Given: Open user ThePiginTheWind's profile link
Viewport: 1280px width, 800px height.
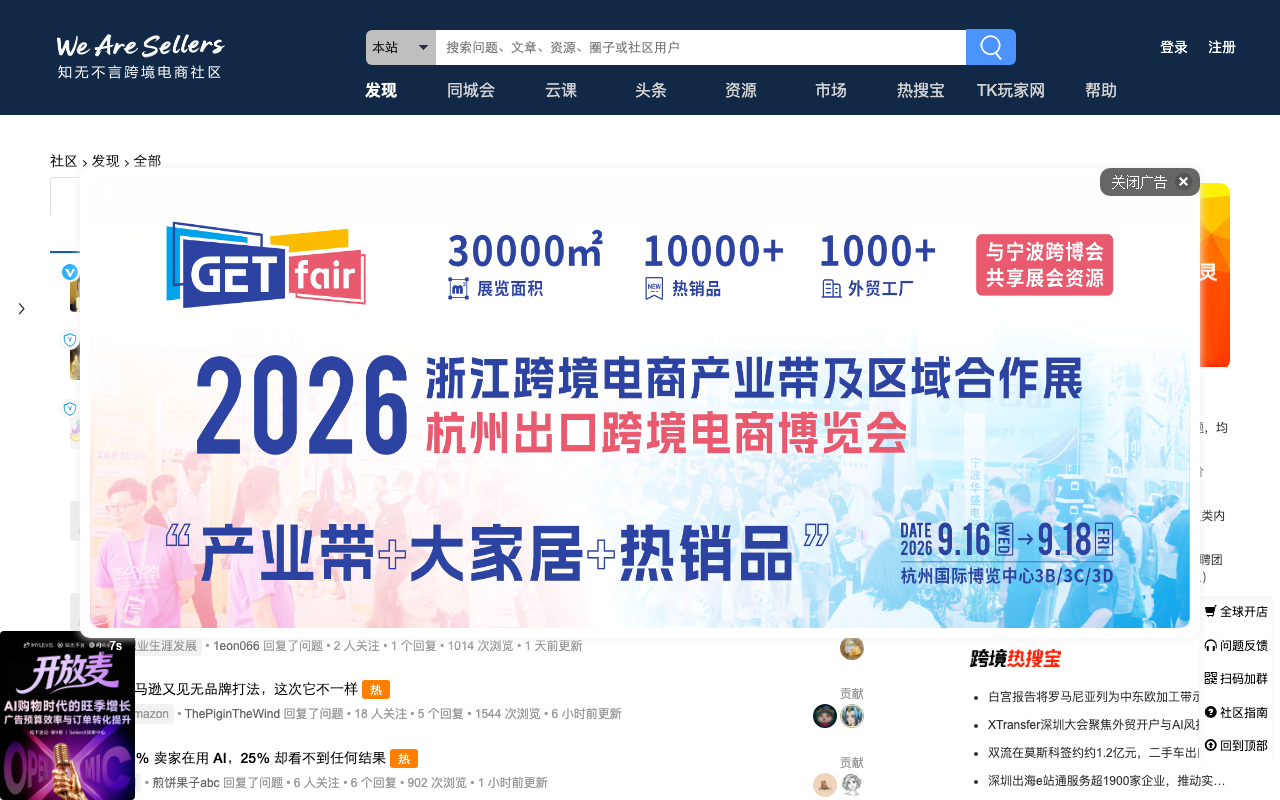Looking at the screenshot, I should [x=232, y=714].
